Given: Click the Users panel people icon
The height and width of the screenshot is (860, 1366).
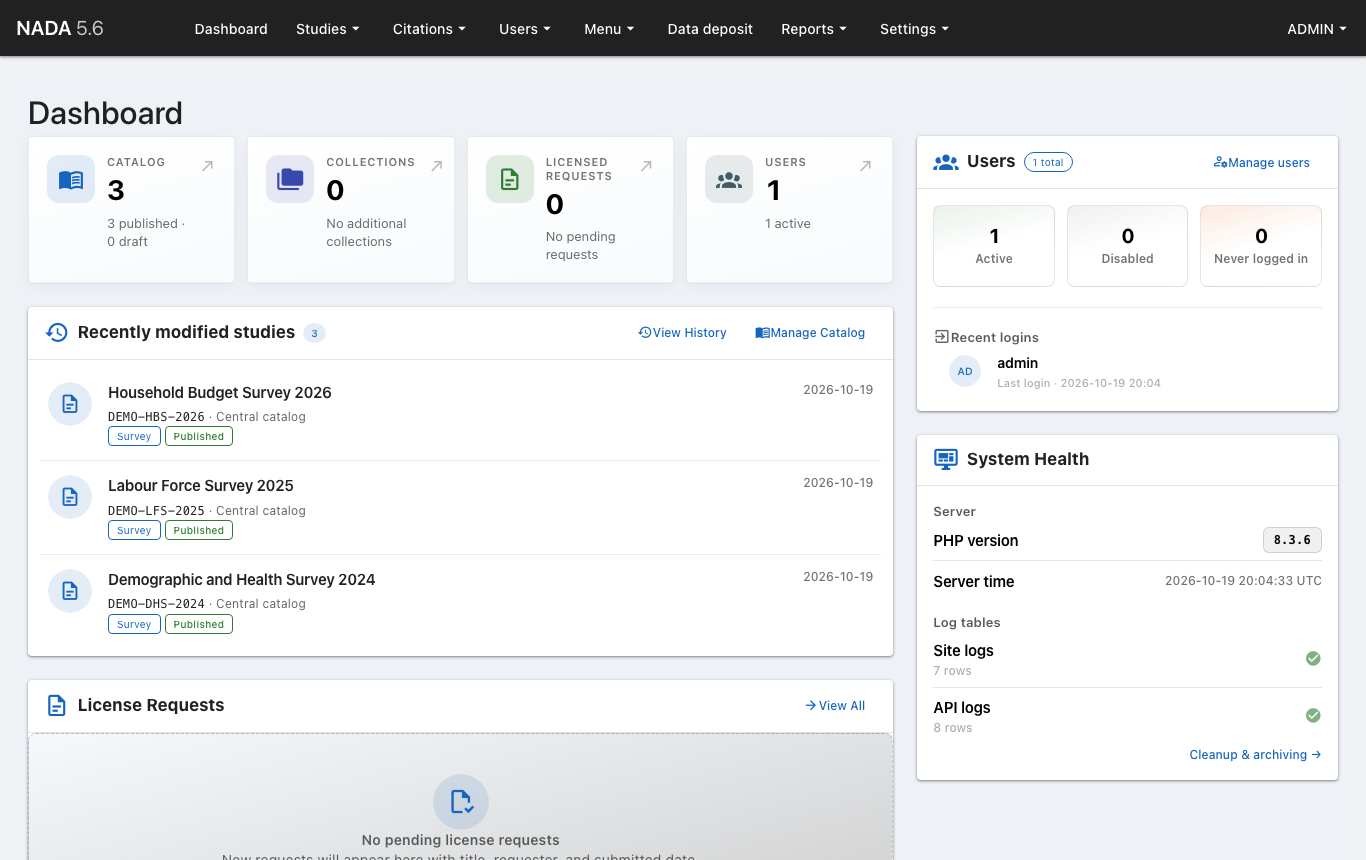Looking at the screenshot, I should tap(946, 162).
